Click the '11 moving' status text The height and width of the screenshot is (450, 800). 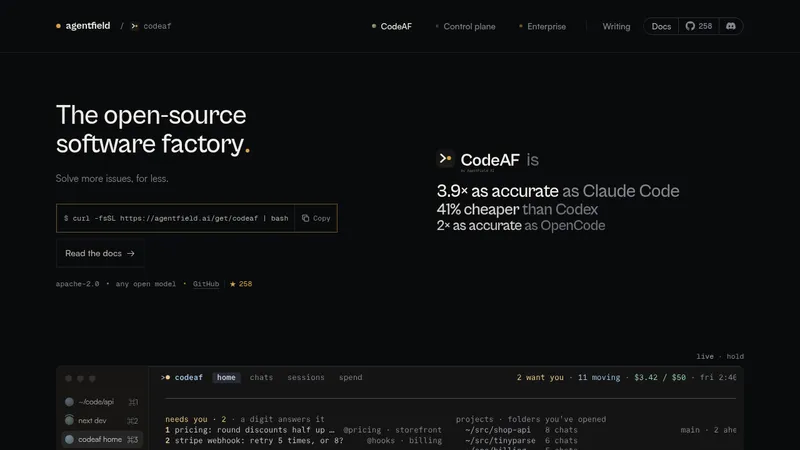599,378
